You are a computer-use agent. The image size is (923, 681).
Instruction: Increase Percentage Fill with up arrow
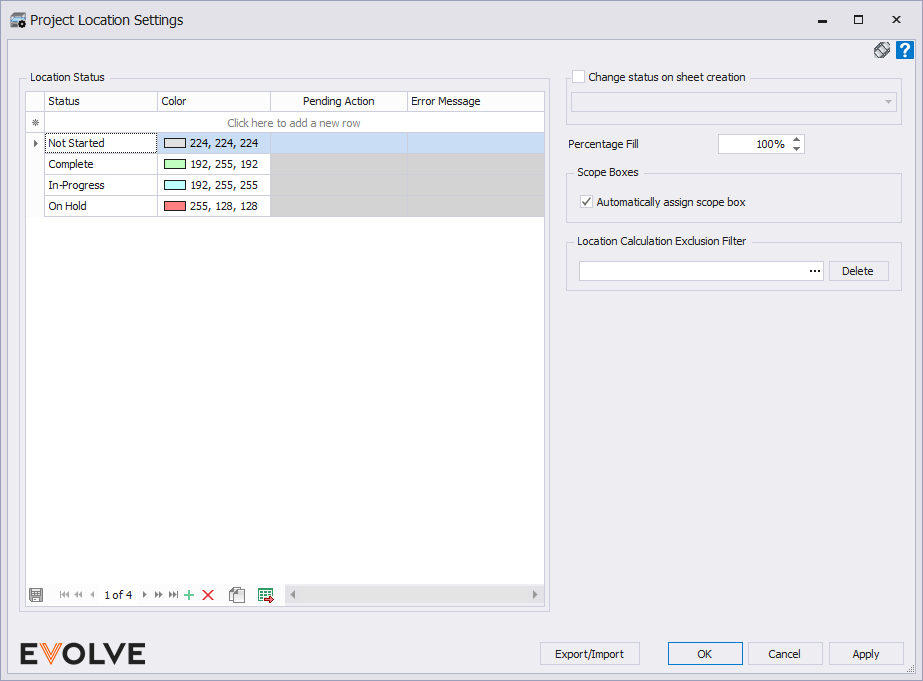point(796,139)
